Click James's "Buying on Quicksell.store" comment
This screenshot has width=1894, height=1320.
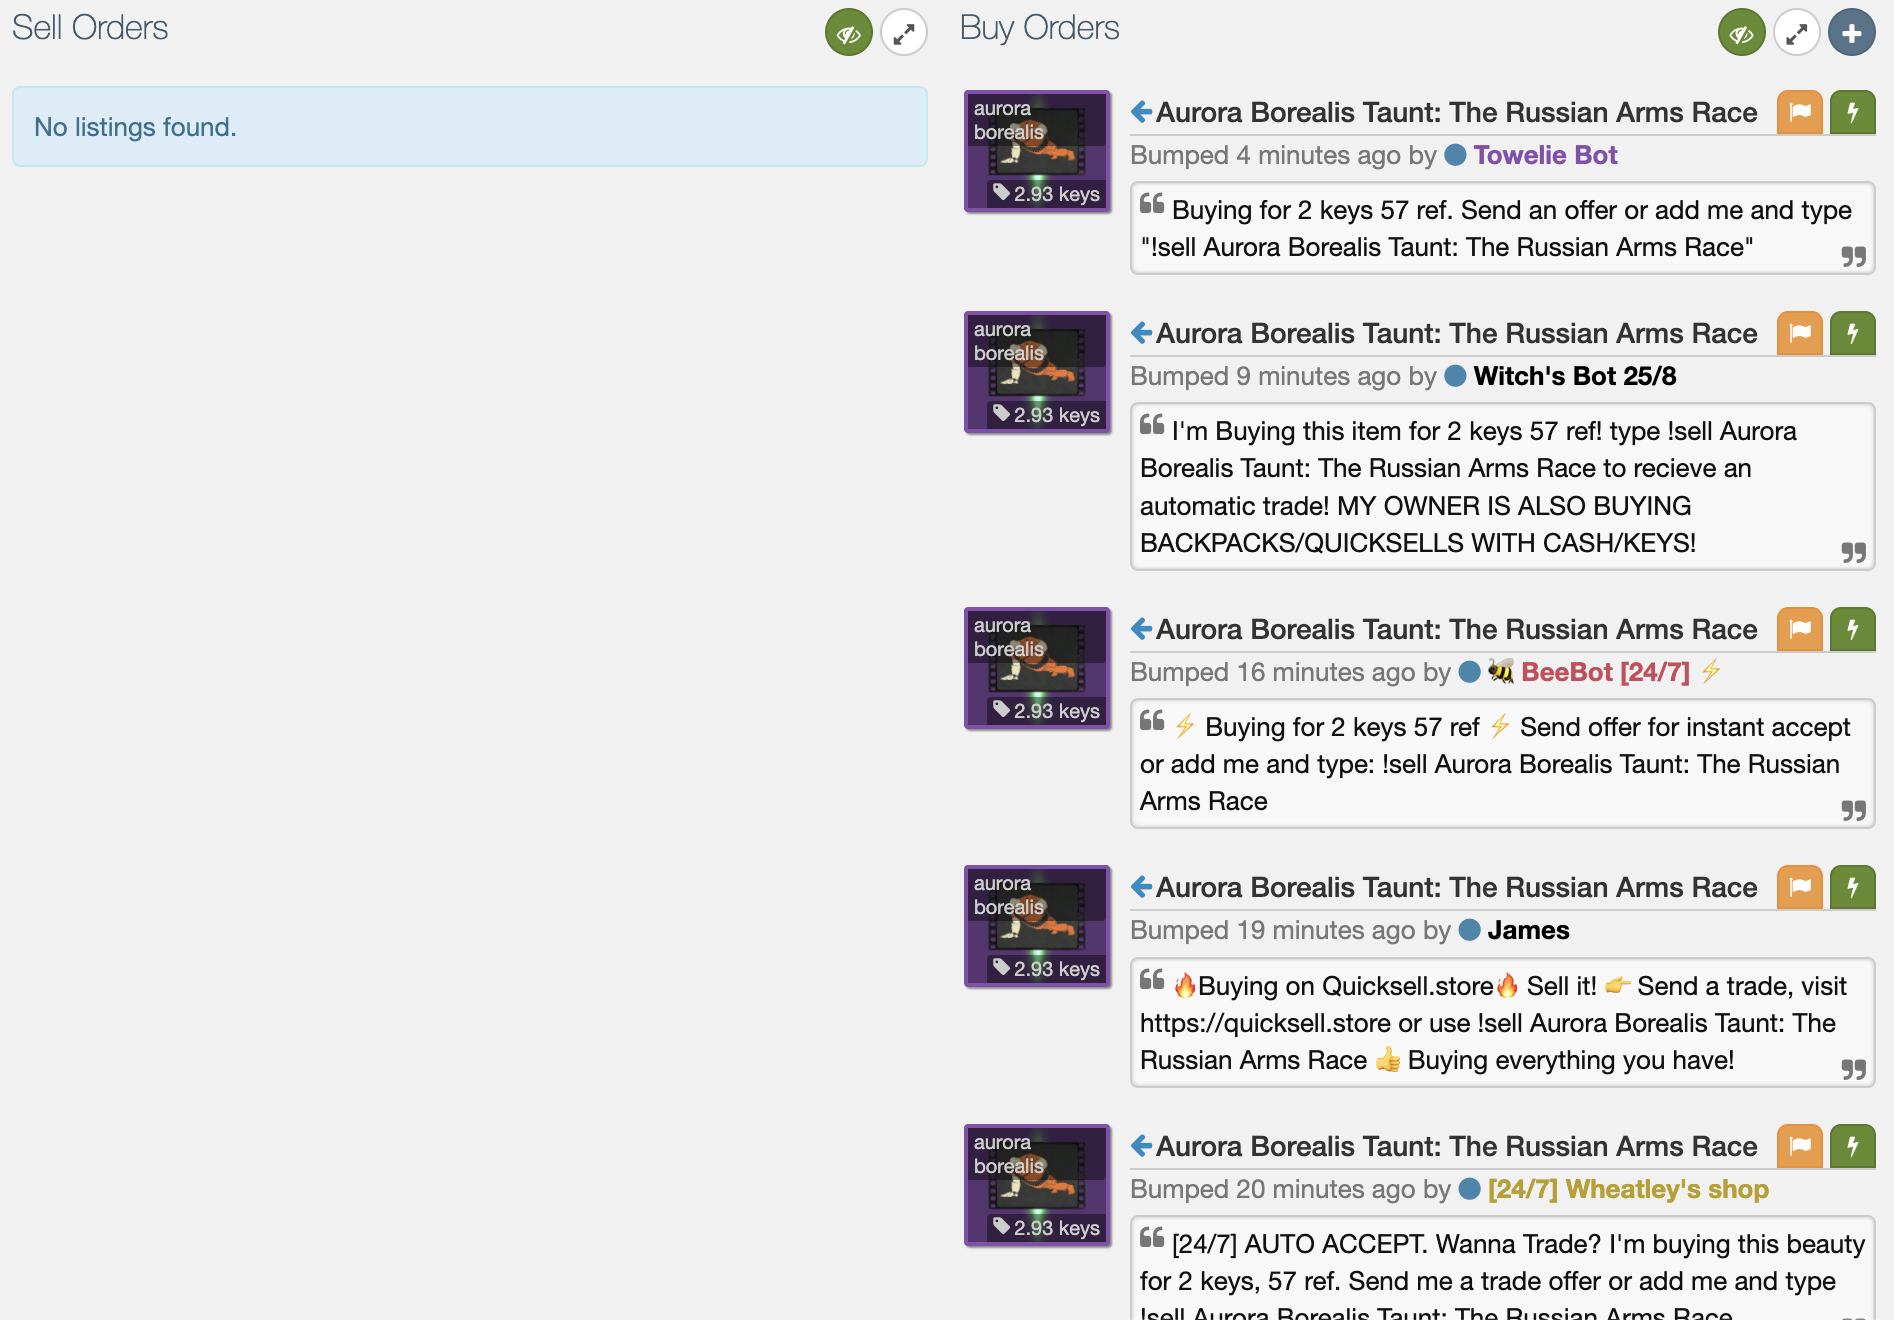(x=1502, y=1022)
